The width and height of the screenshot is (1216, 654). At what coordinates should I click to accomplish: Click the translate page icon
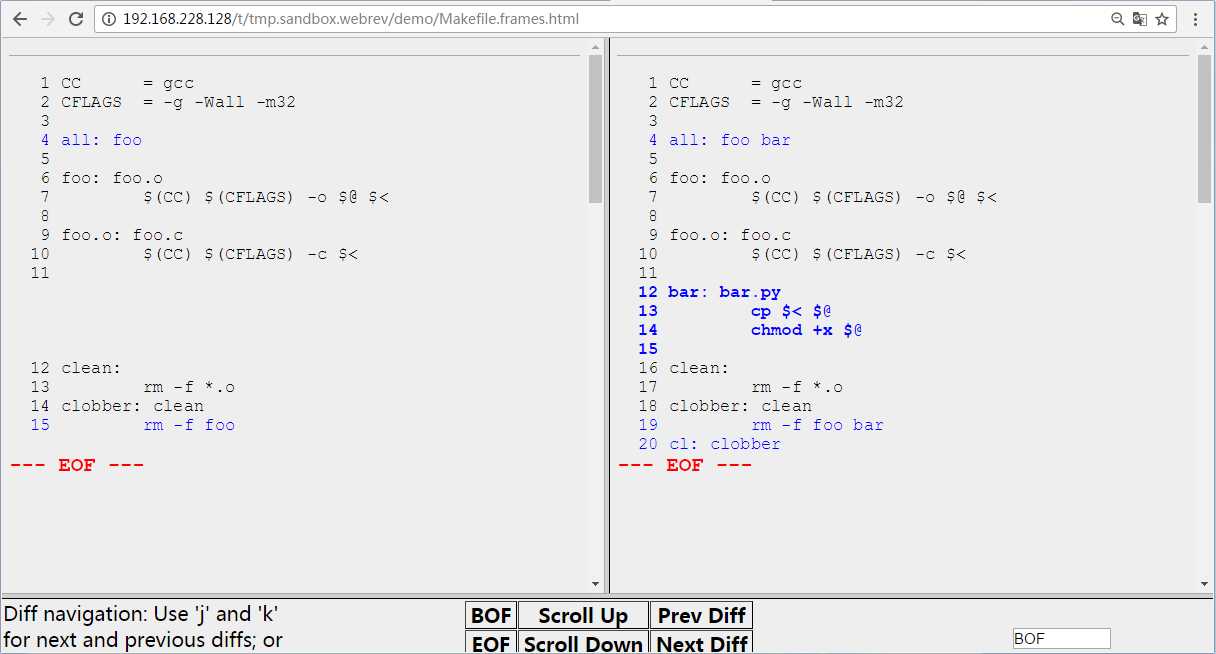1139,19
